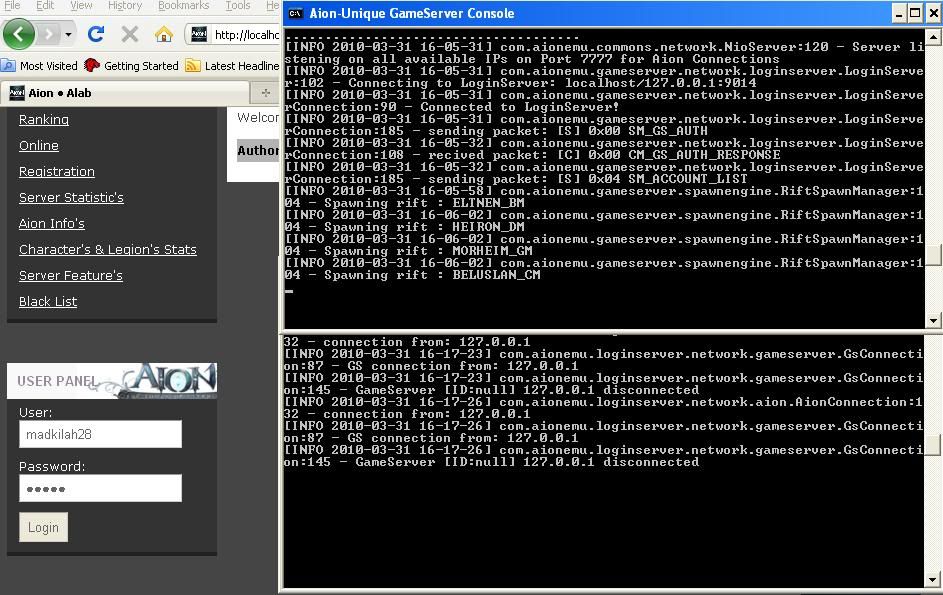Open the Bookmarks menu

183,6
